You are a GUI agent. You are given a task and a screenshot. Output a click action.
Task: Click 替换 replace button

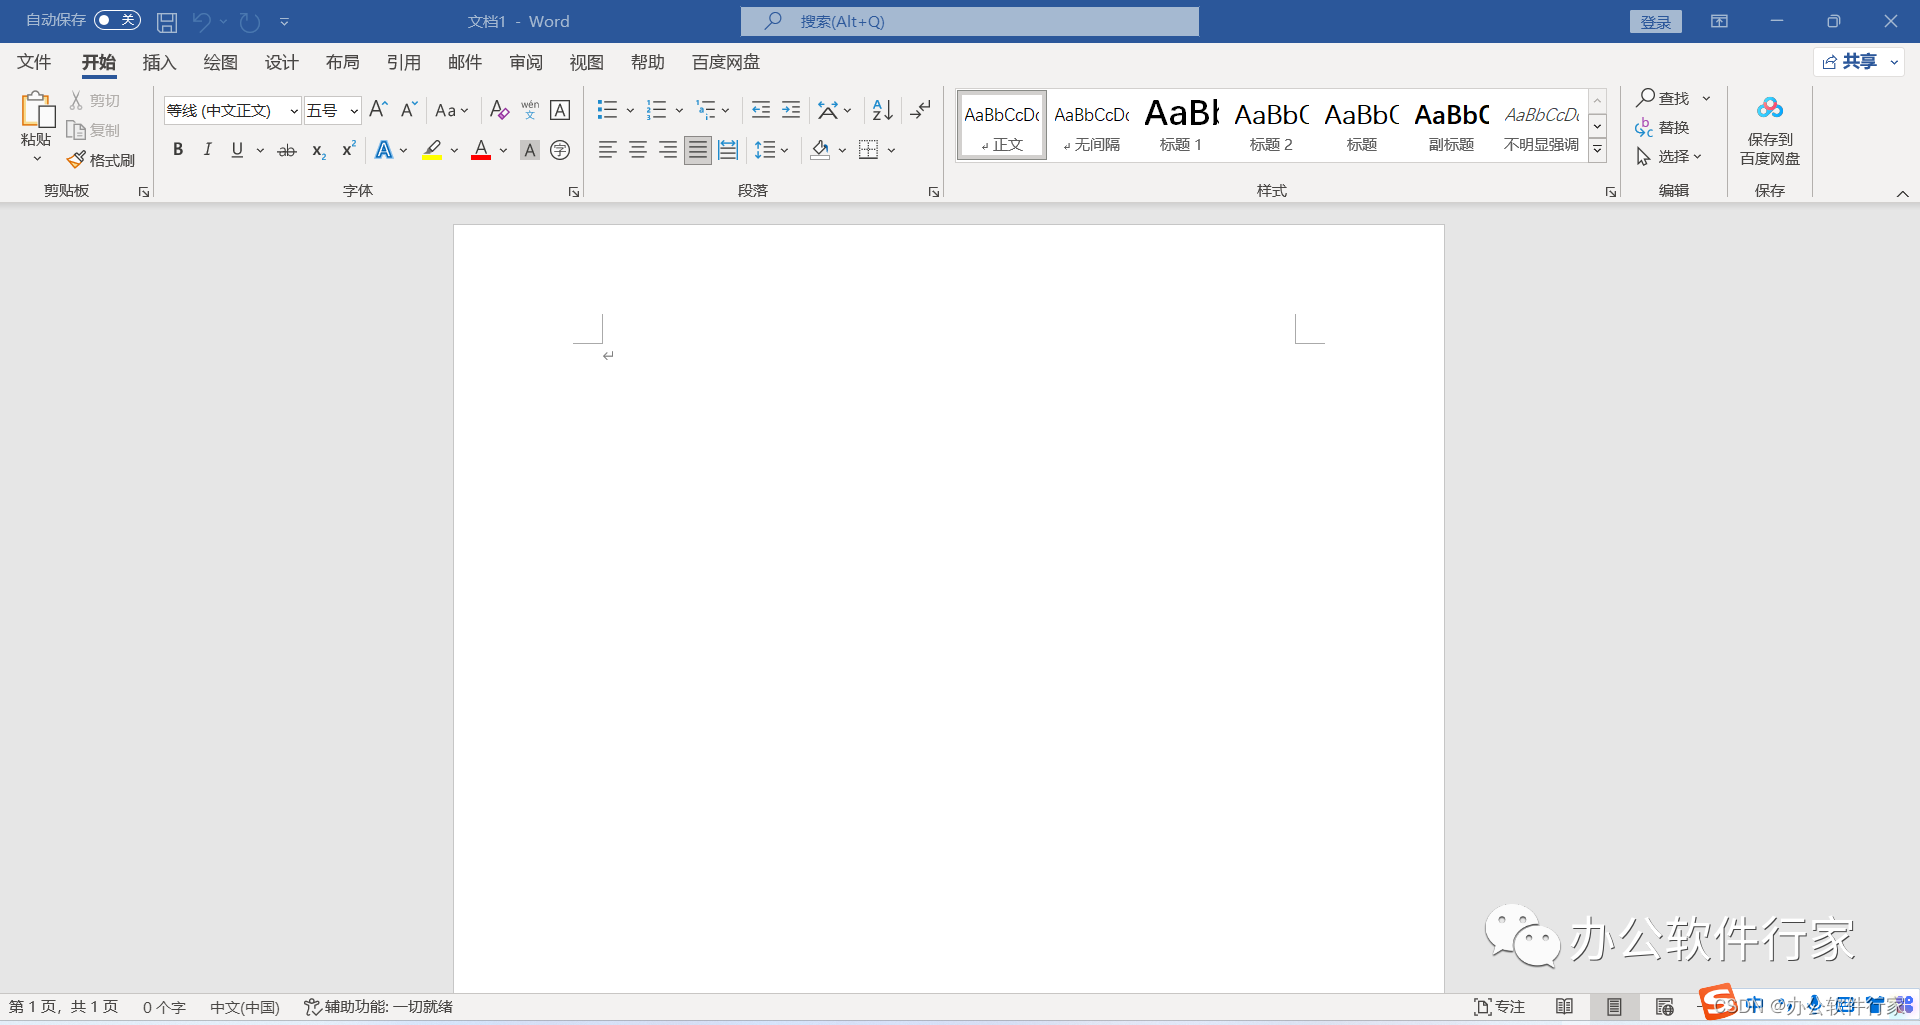[1663, 127]
